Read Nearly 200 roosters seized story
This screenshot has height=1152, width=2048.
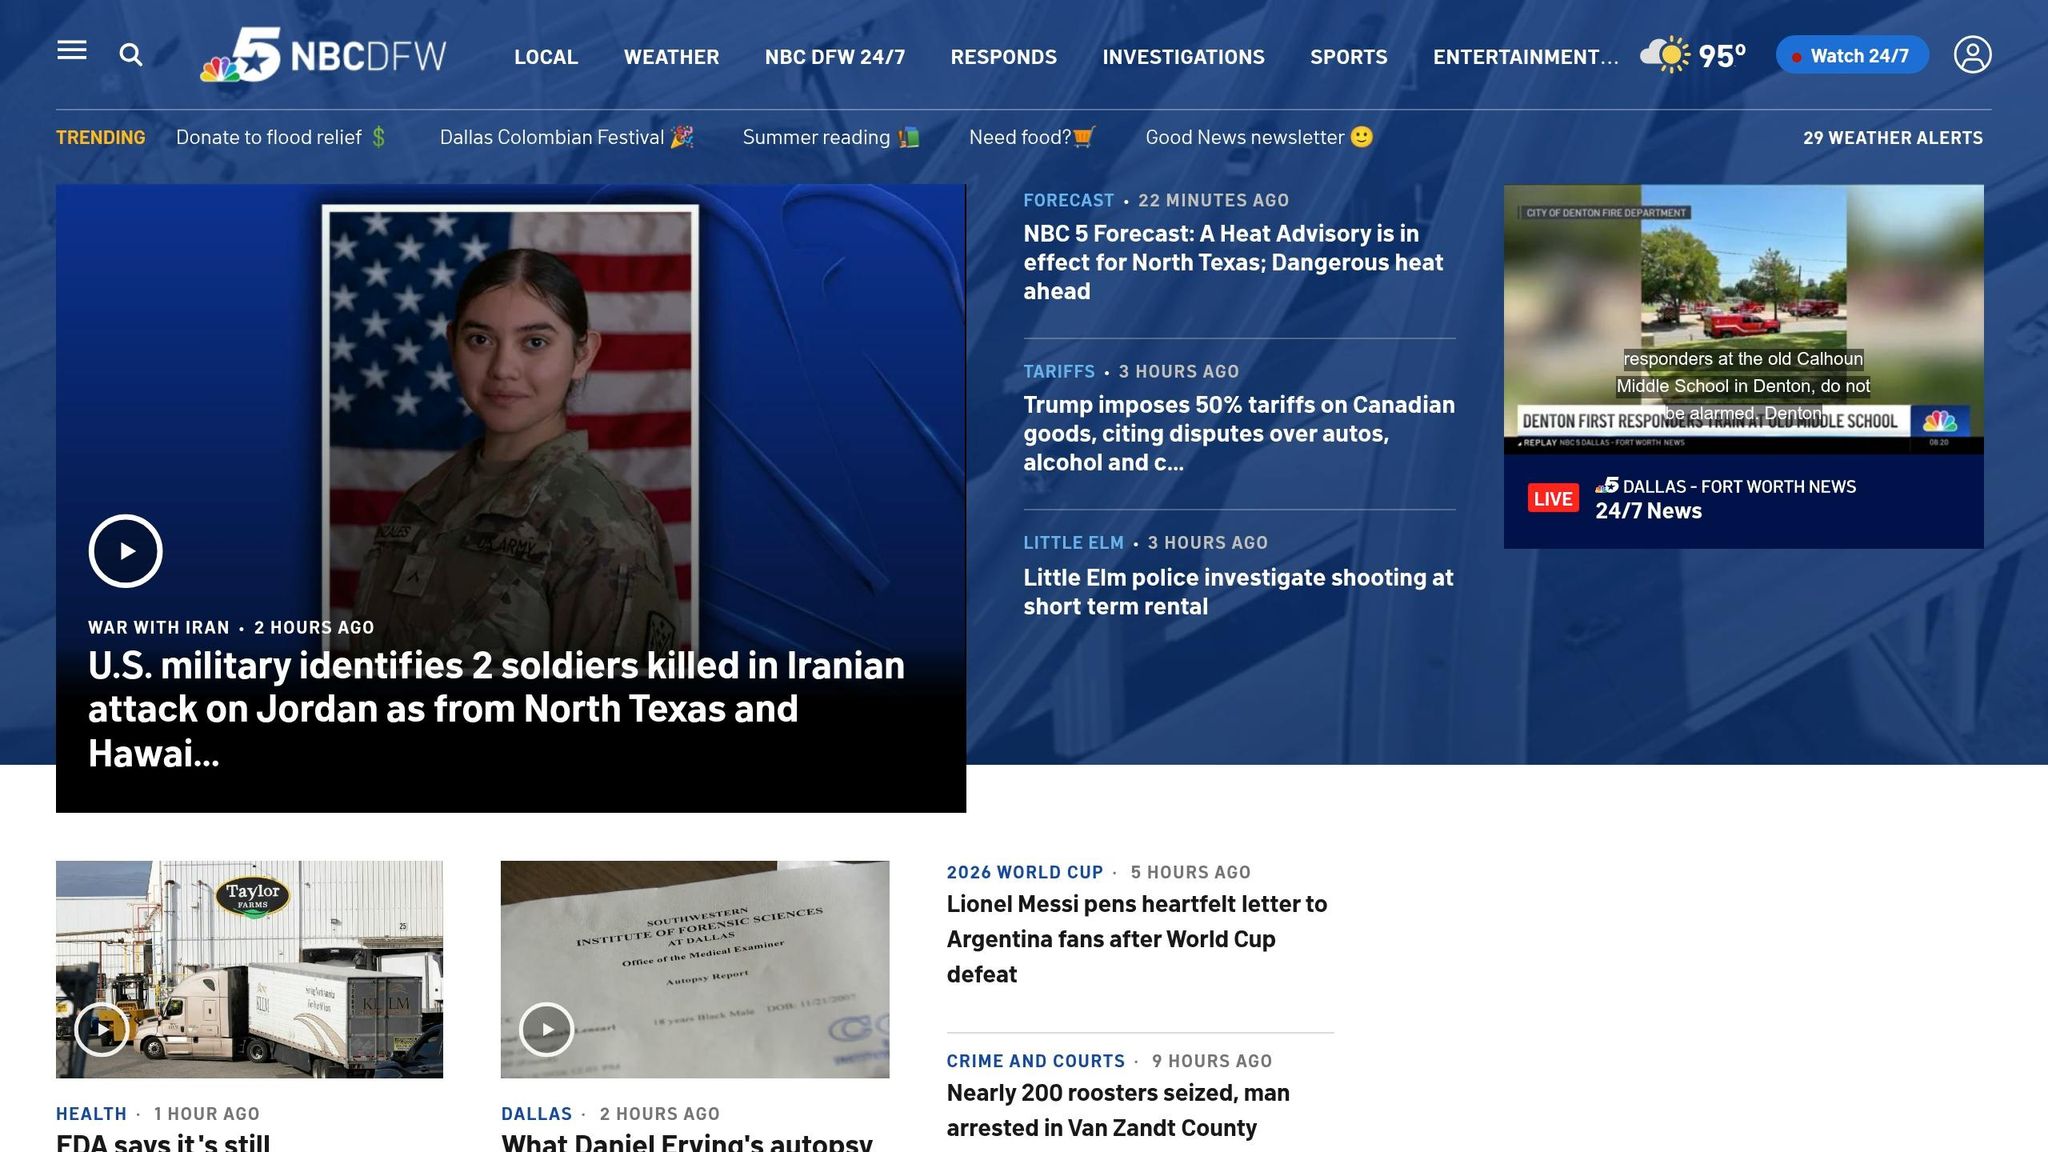(x=1118, y=1110)
